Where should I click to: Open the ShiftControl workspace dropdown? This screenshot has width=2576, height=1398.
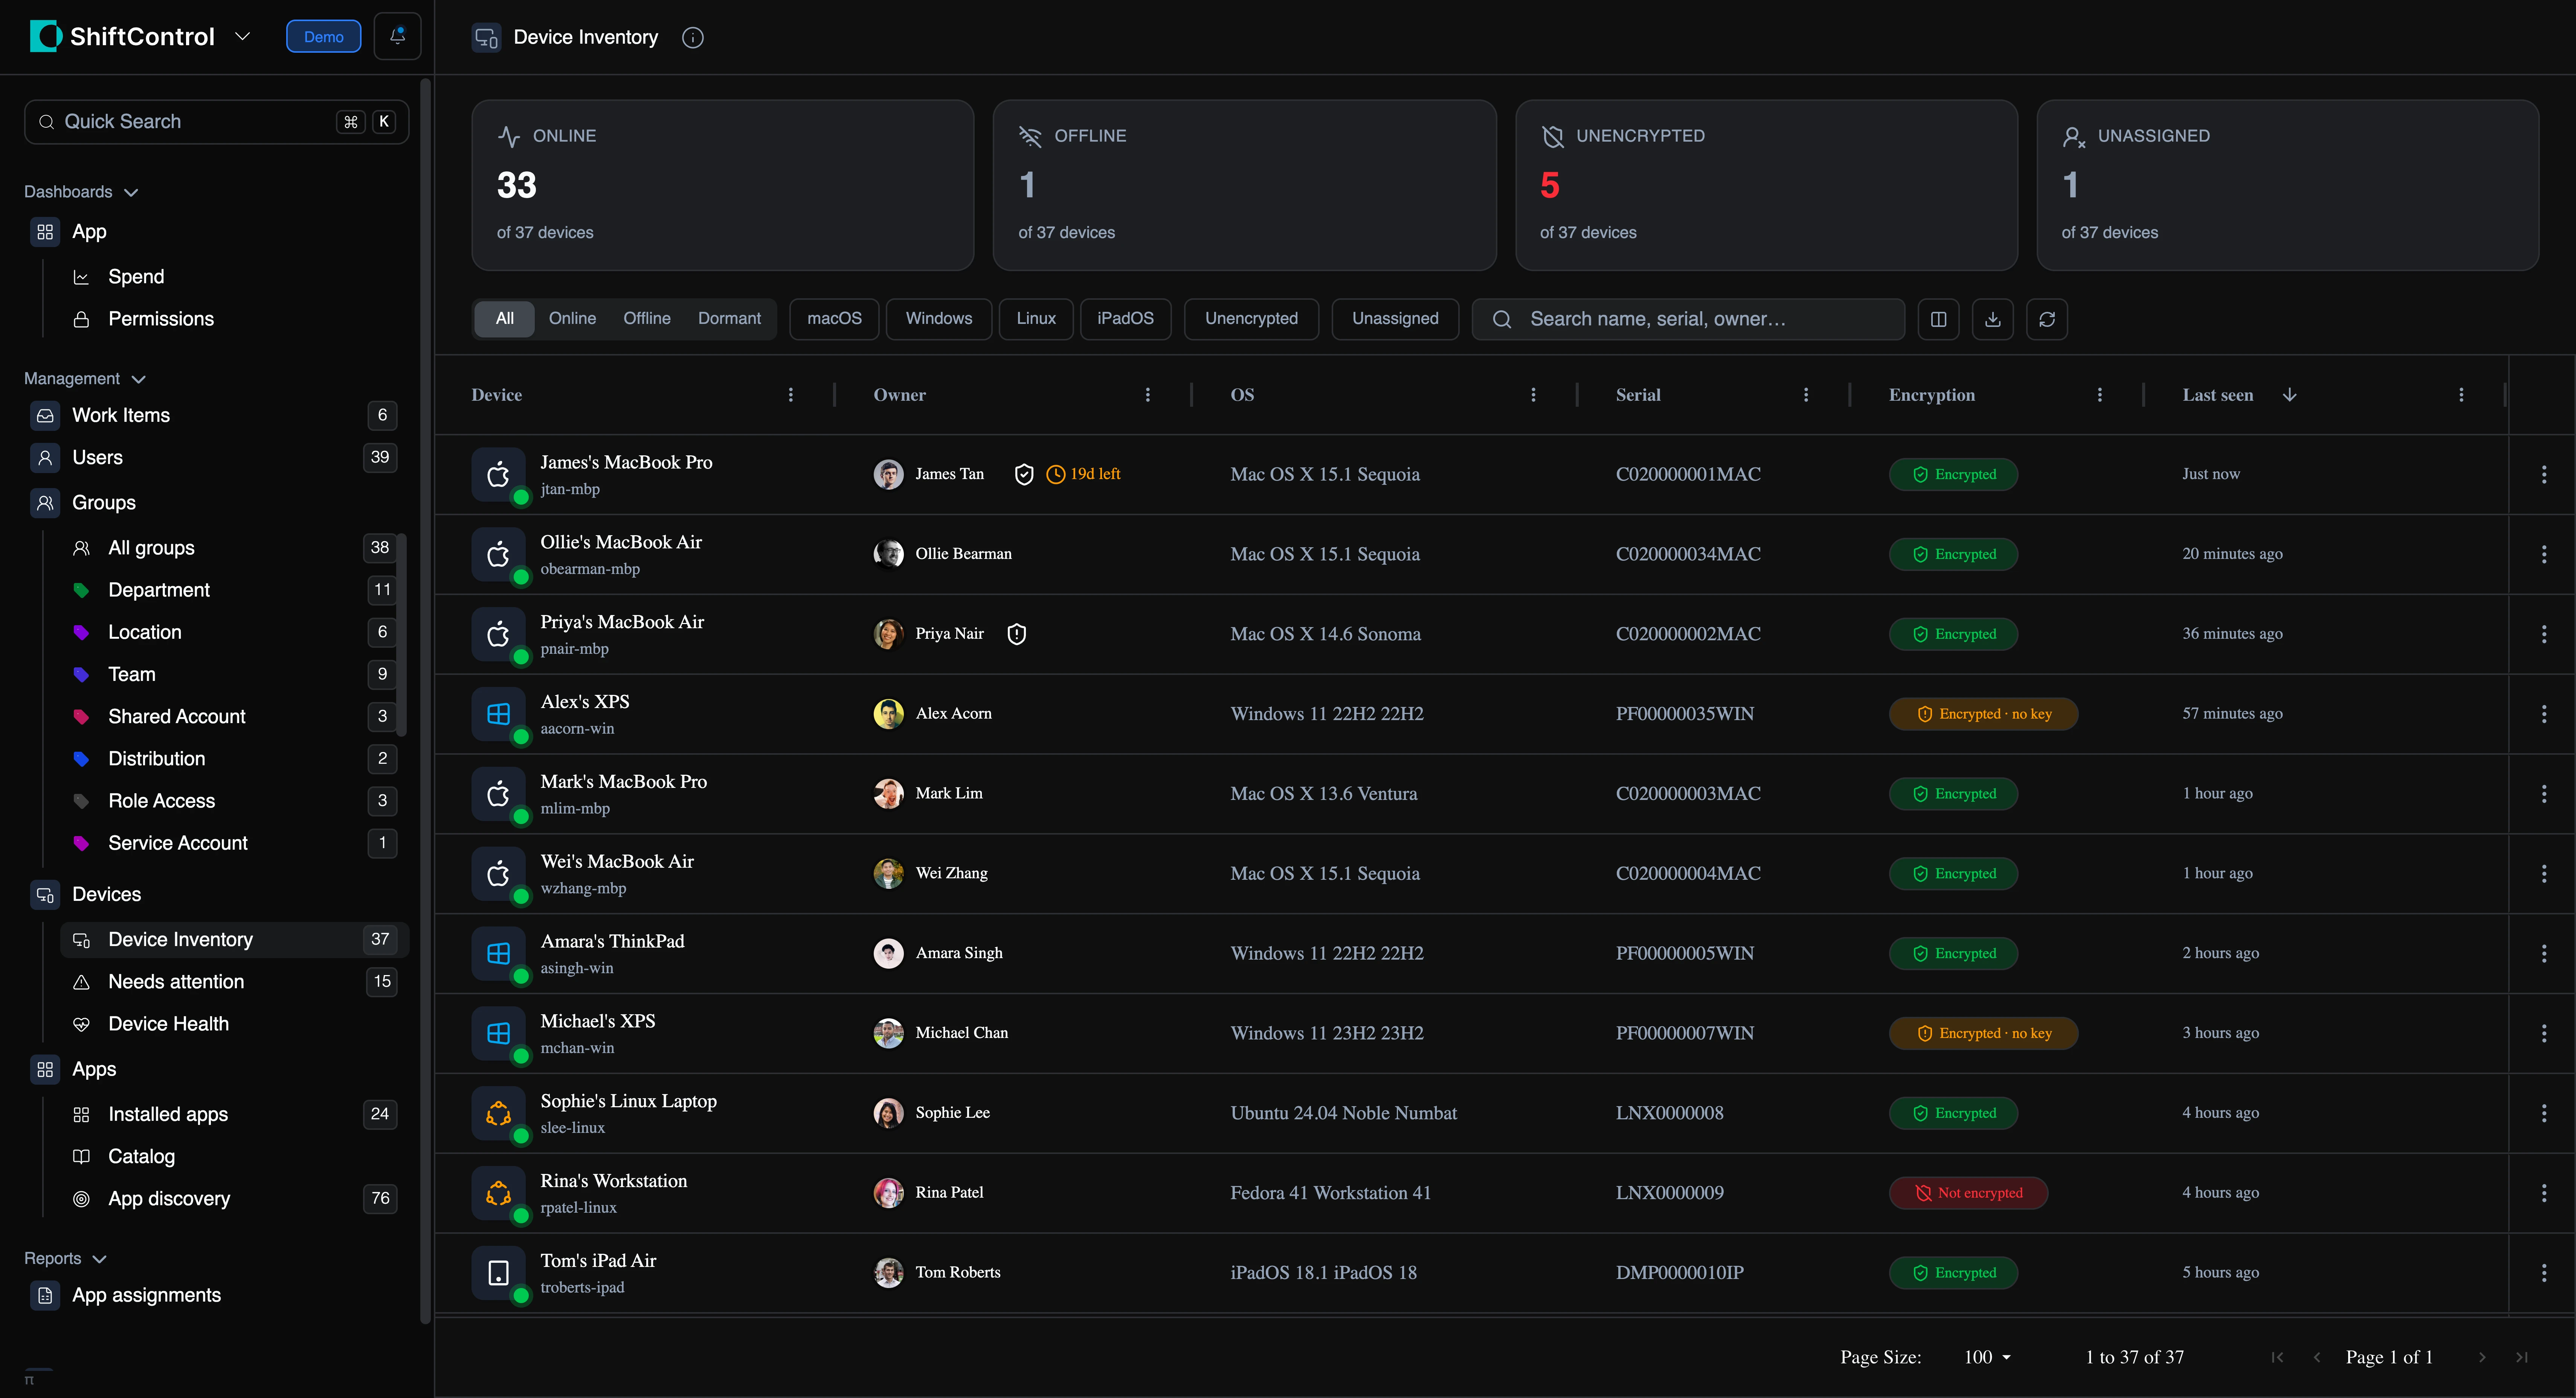point(242,37)
